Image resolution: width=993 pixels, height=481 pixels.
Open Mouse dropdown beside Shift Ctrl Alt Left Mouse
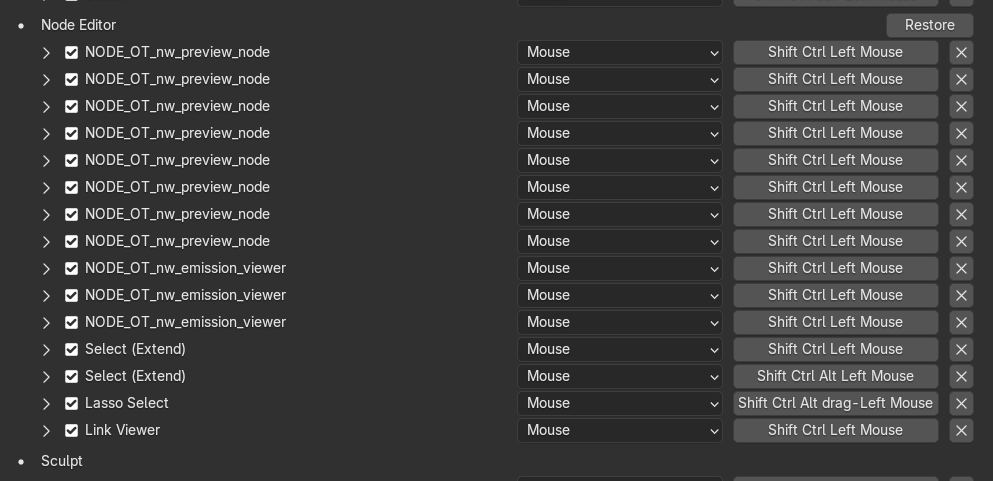pos(619,377)
